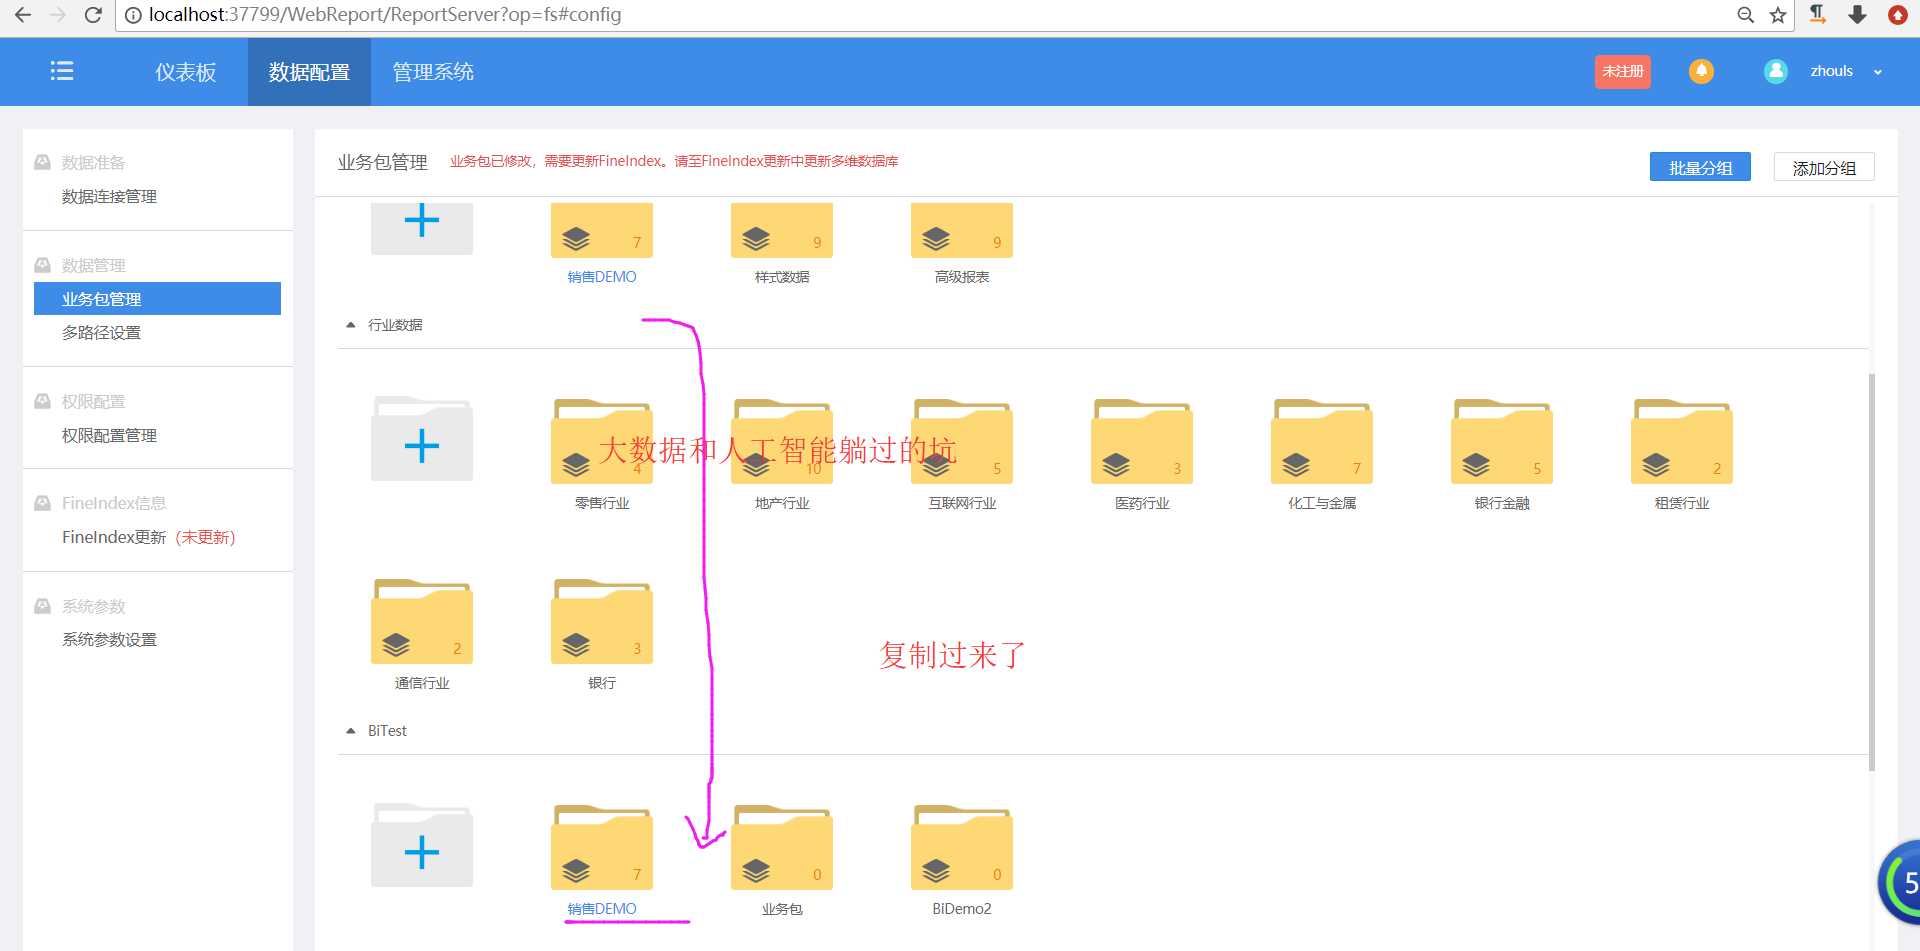Open the hamburger menu icon
Viewport: 1920px width, 951px height.
62,71
